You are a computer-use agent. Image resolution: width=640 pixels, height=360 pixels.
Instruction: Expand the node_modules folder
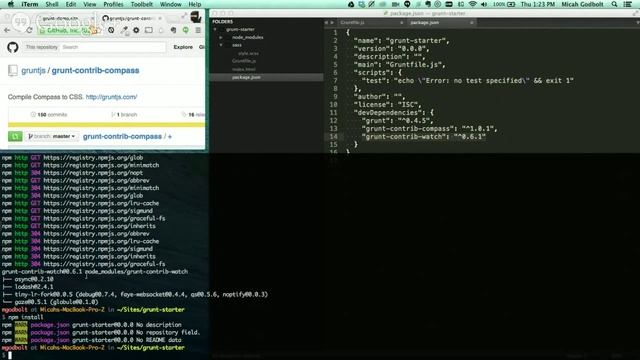point(221,37)
